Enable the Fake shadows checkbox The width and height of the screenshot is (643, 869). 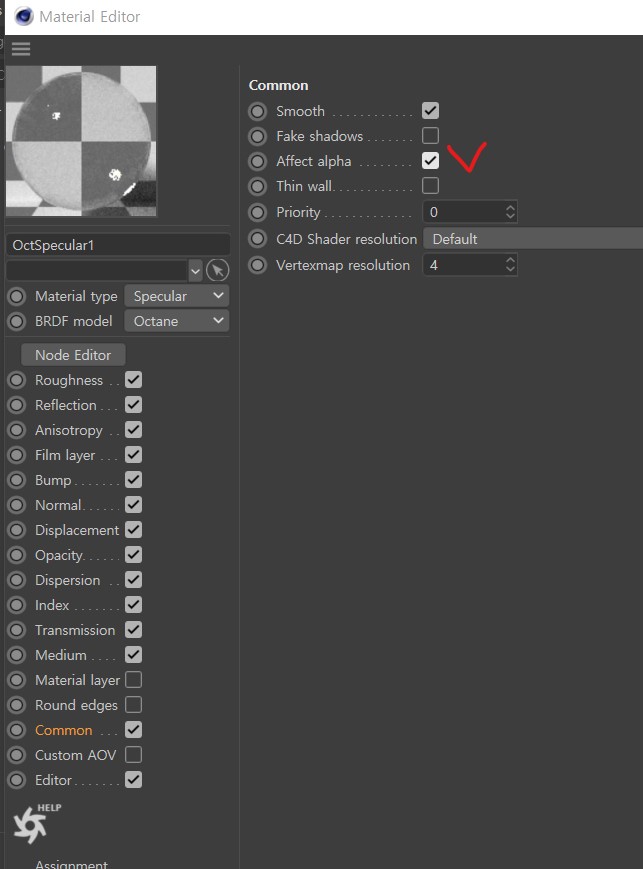430,136
